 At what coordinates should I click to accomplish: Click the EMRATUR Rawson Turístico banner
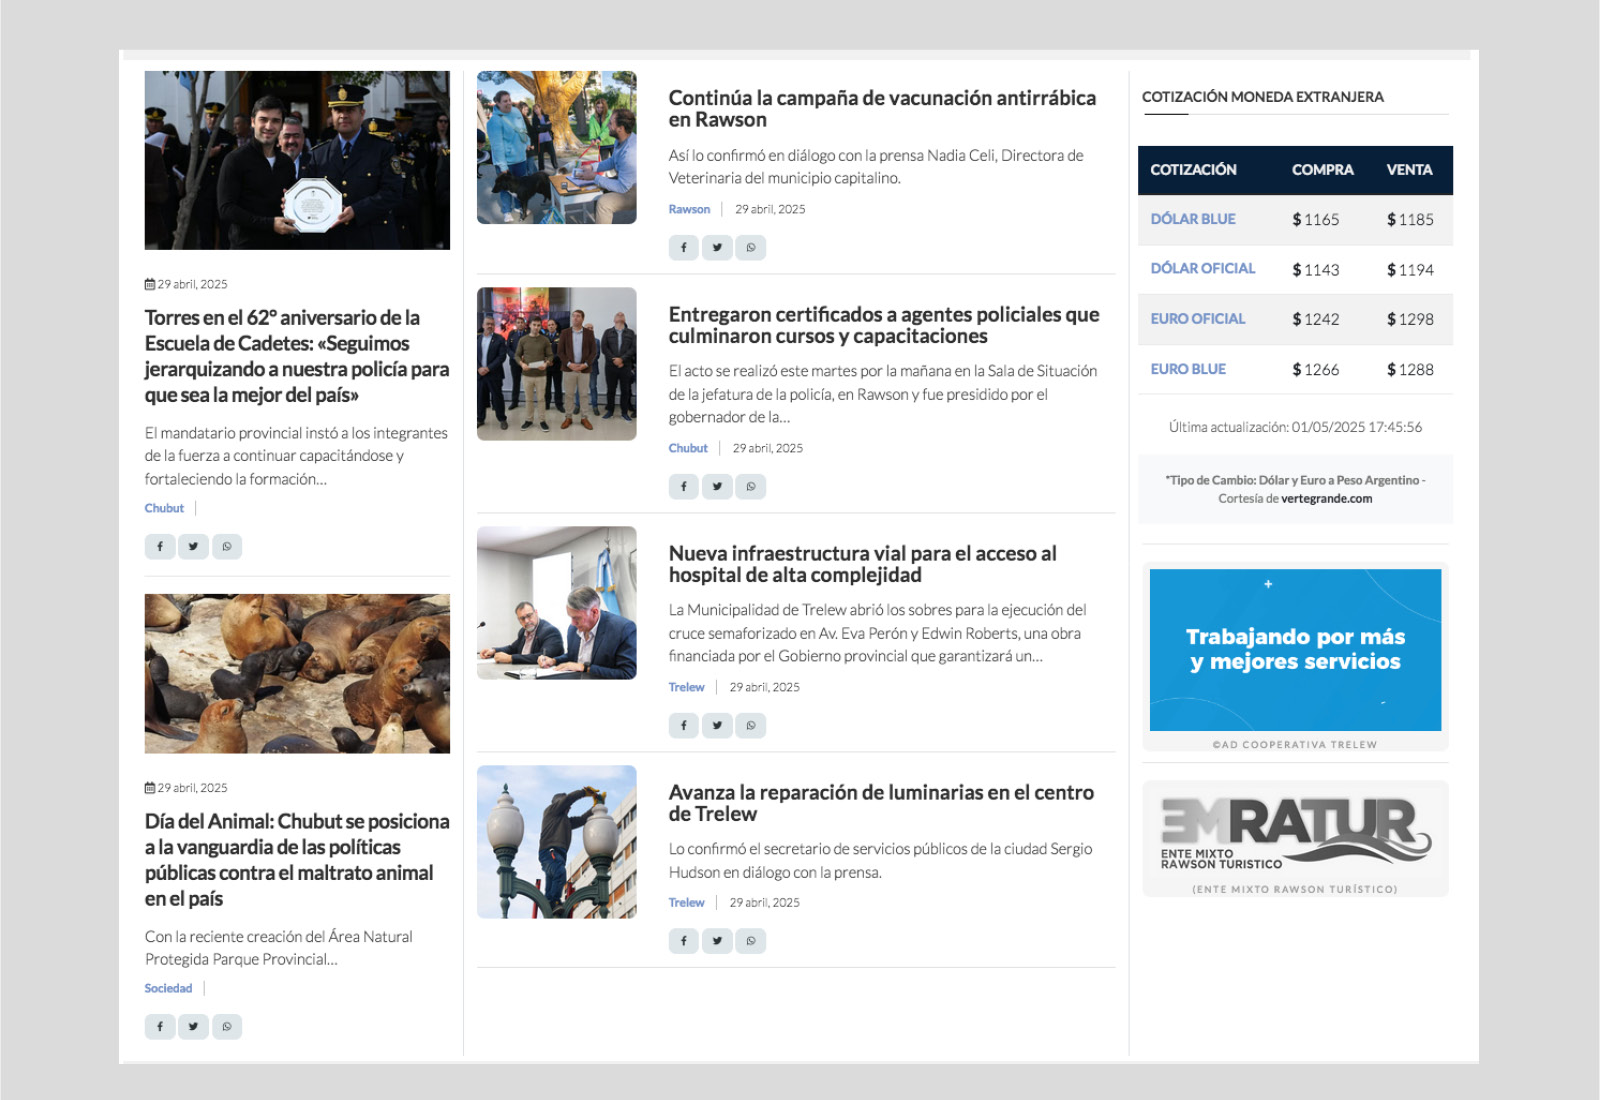coord(1295,838)
